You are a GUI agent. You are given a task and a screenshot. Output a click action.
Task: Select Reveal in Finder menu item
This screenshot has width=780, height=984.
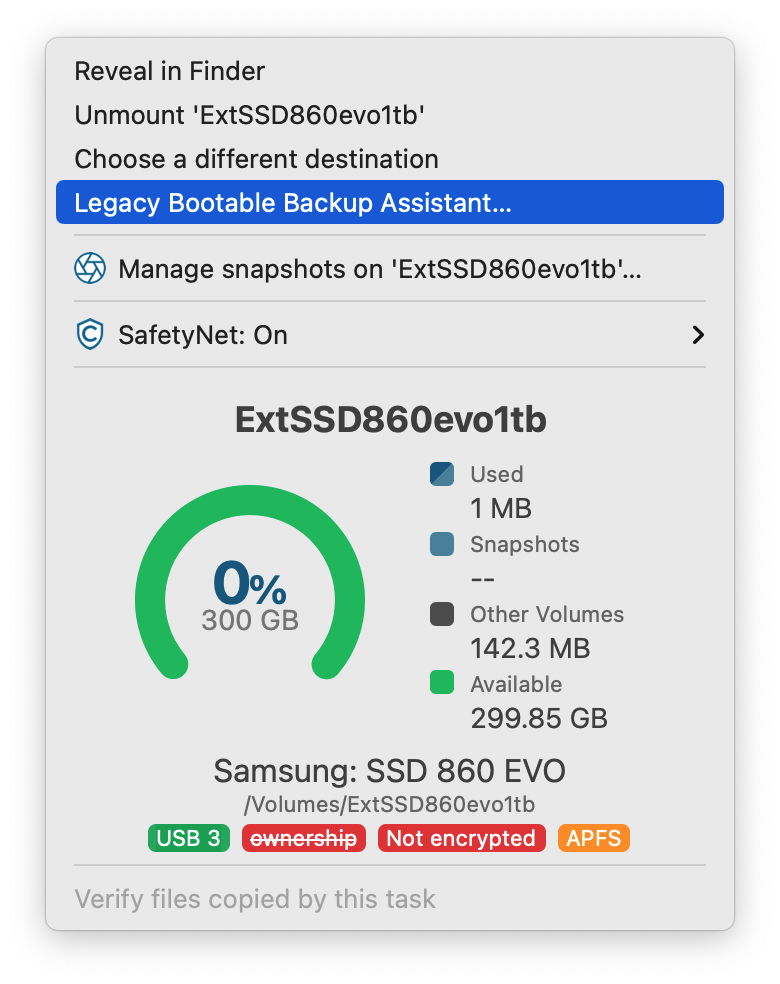pyautogui.click(x=390, y=71)
